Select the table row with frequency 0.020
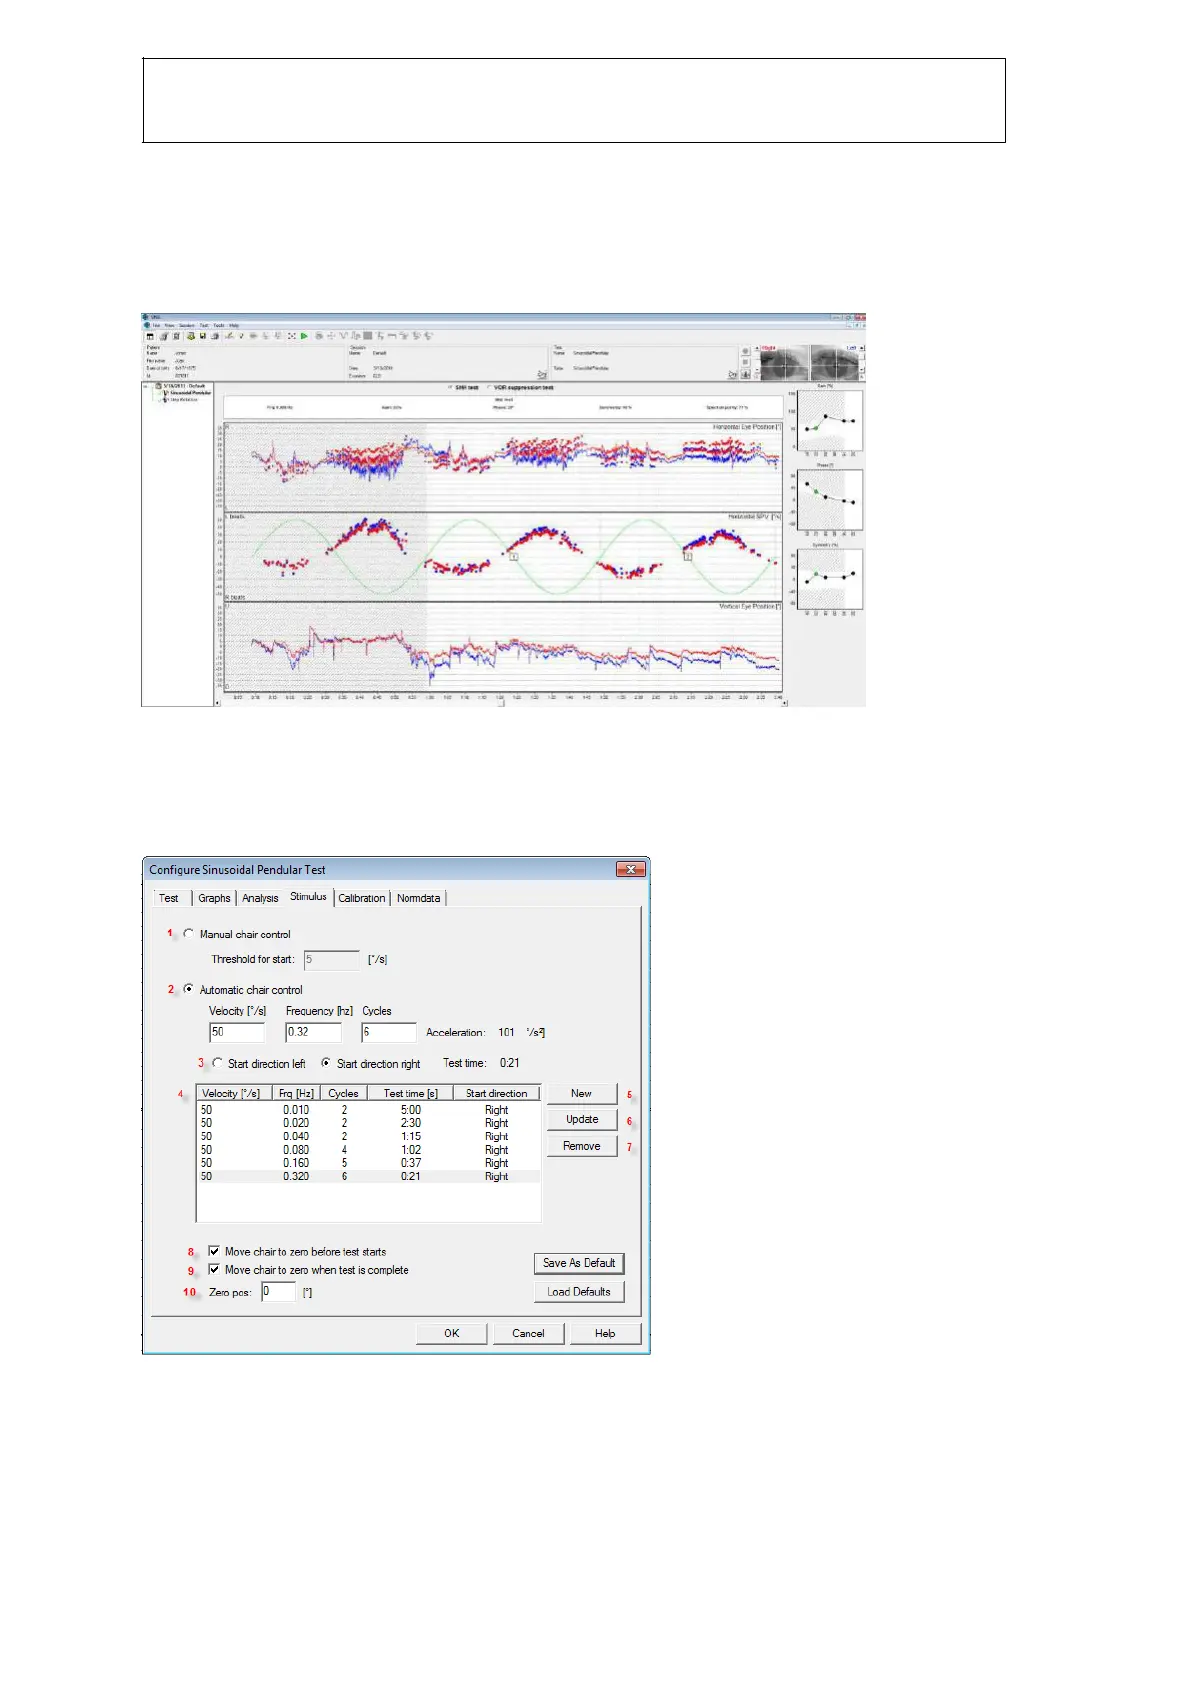The image size is (1191, 1684). [368, 1123]
